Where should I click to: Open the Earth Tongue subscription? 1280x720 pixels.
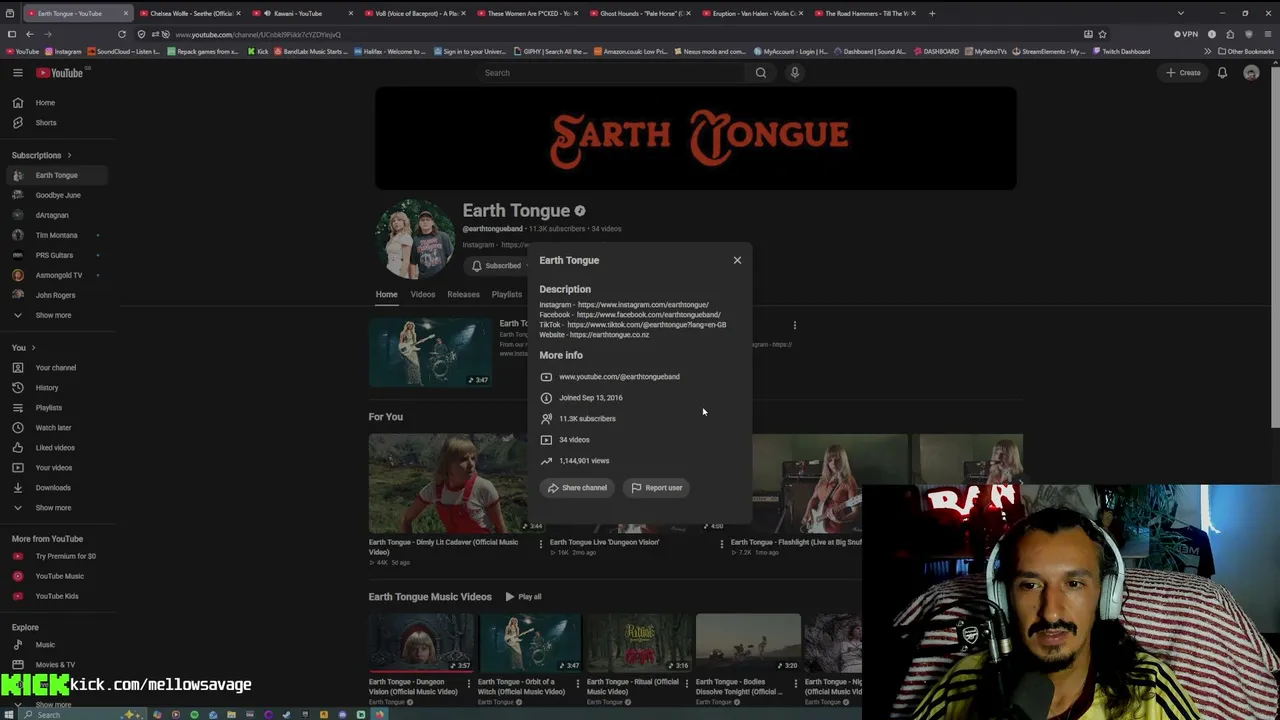56,175
